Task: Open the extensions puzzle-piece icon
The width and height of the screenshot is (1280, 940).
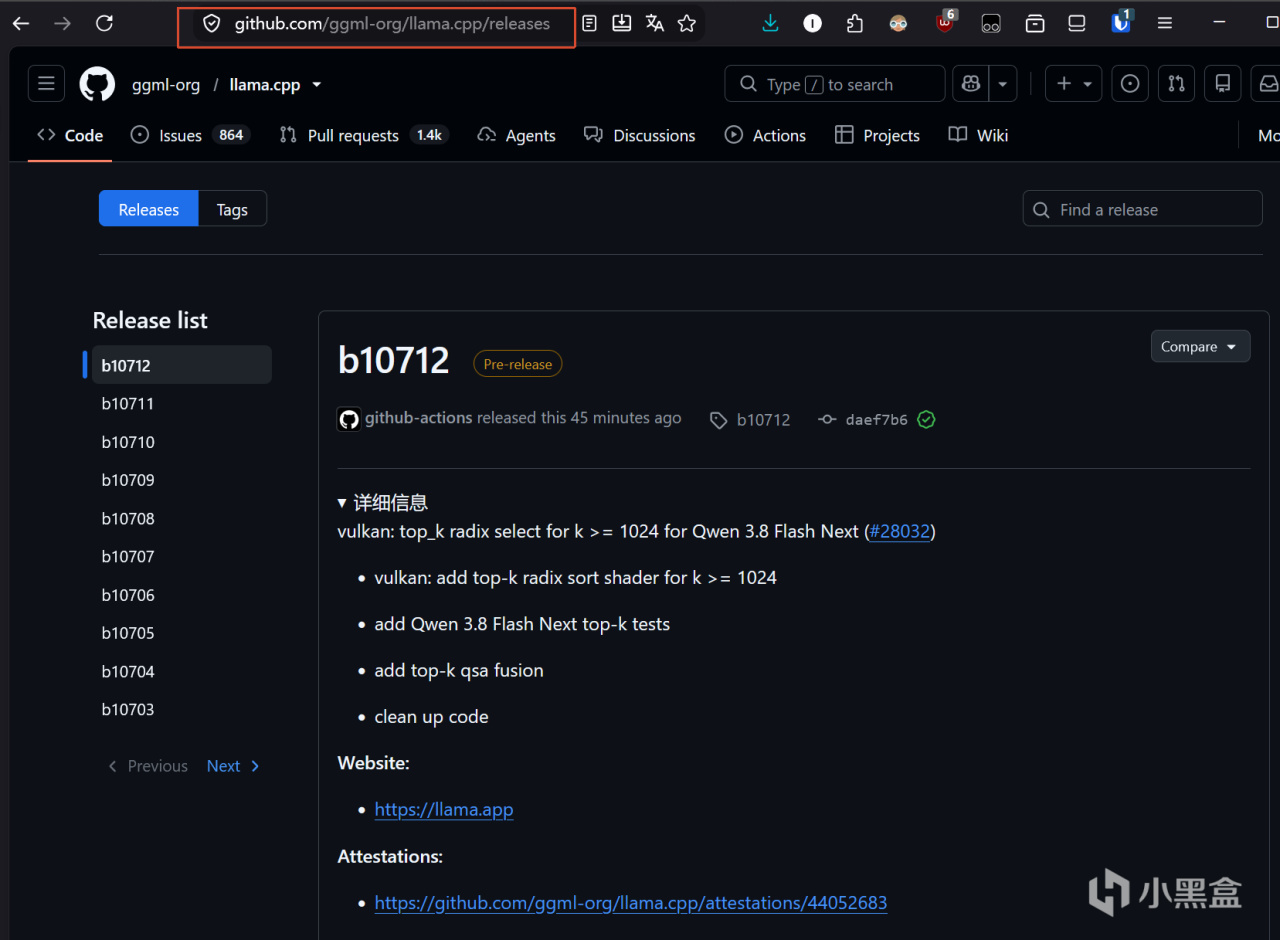Action: (854, 23)
